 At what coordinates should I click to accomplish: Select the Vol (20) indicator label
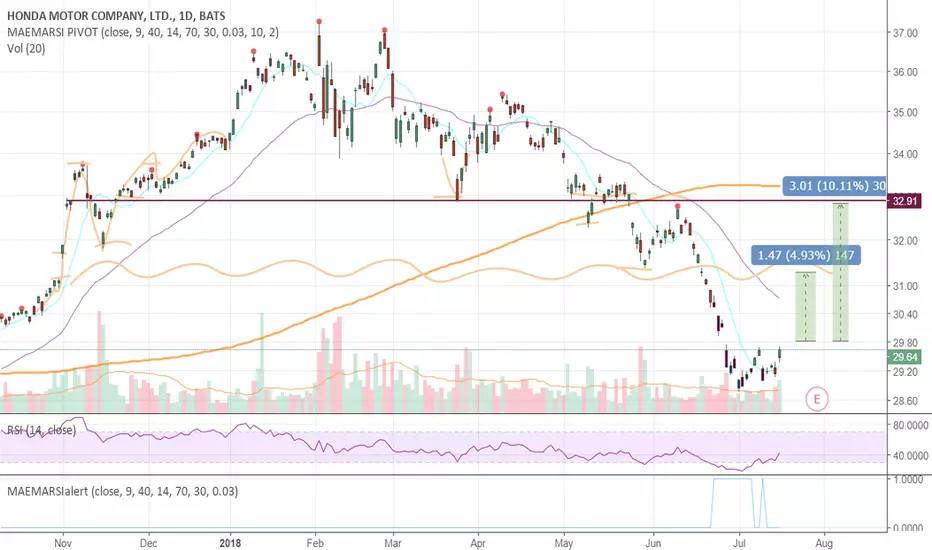[26, 48]
